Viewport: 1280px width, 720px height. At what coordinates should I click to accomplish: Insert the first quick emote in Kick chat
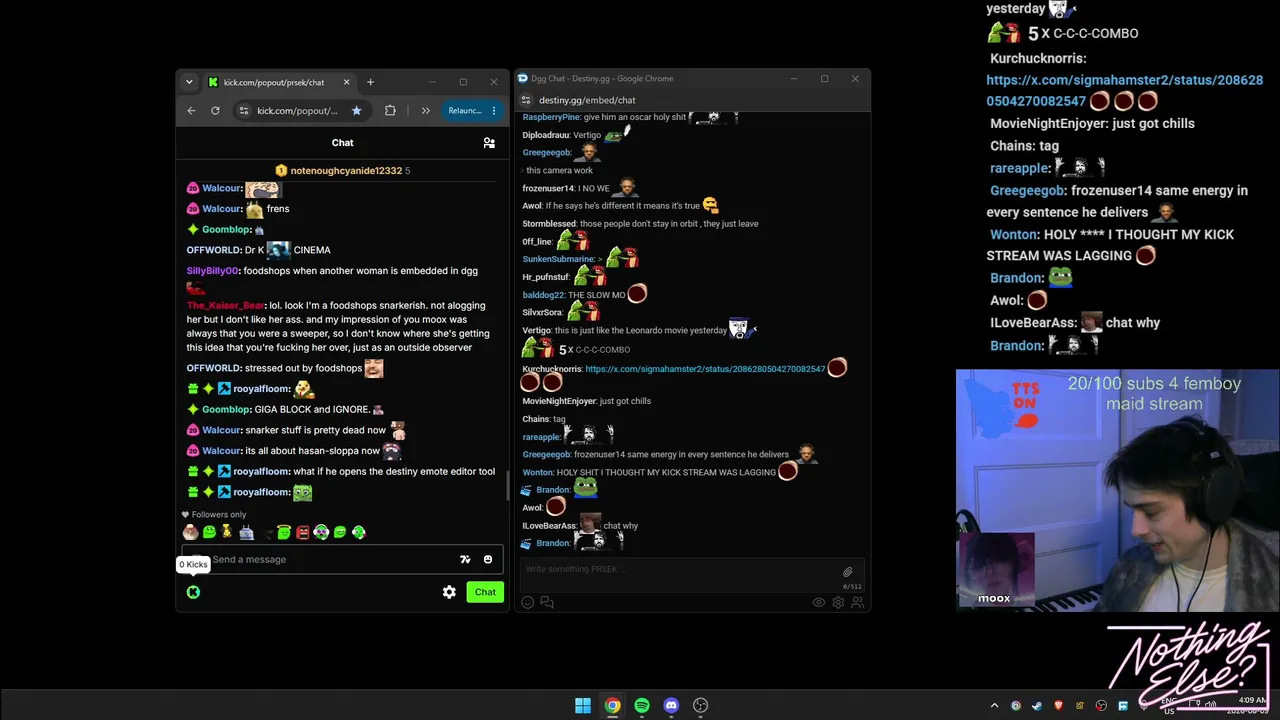pos(190,532)
